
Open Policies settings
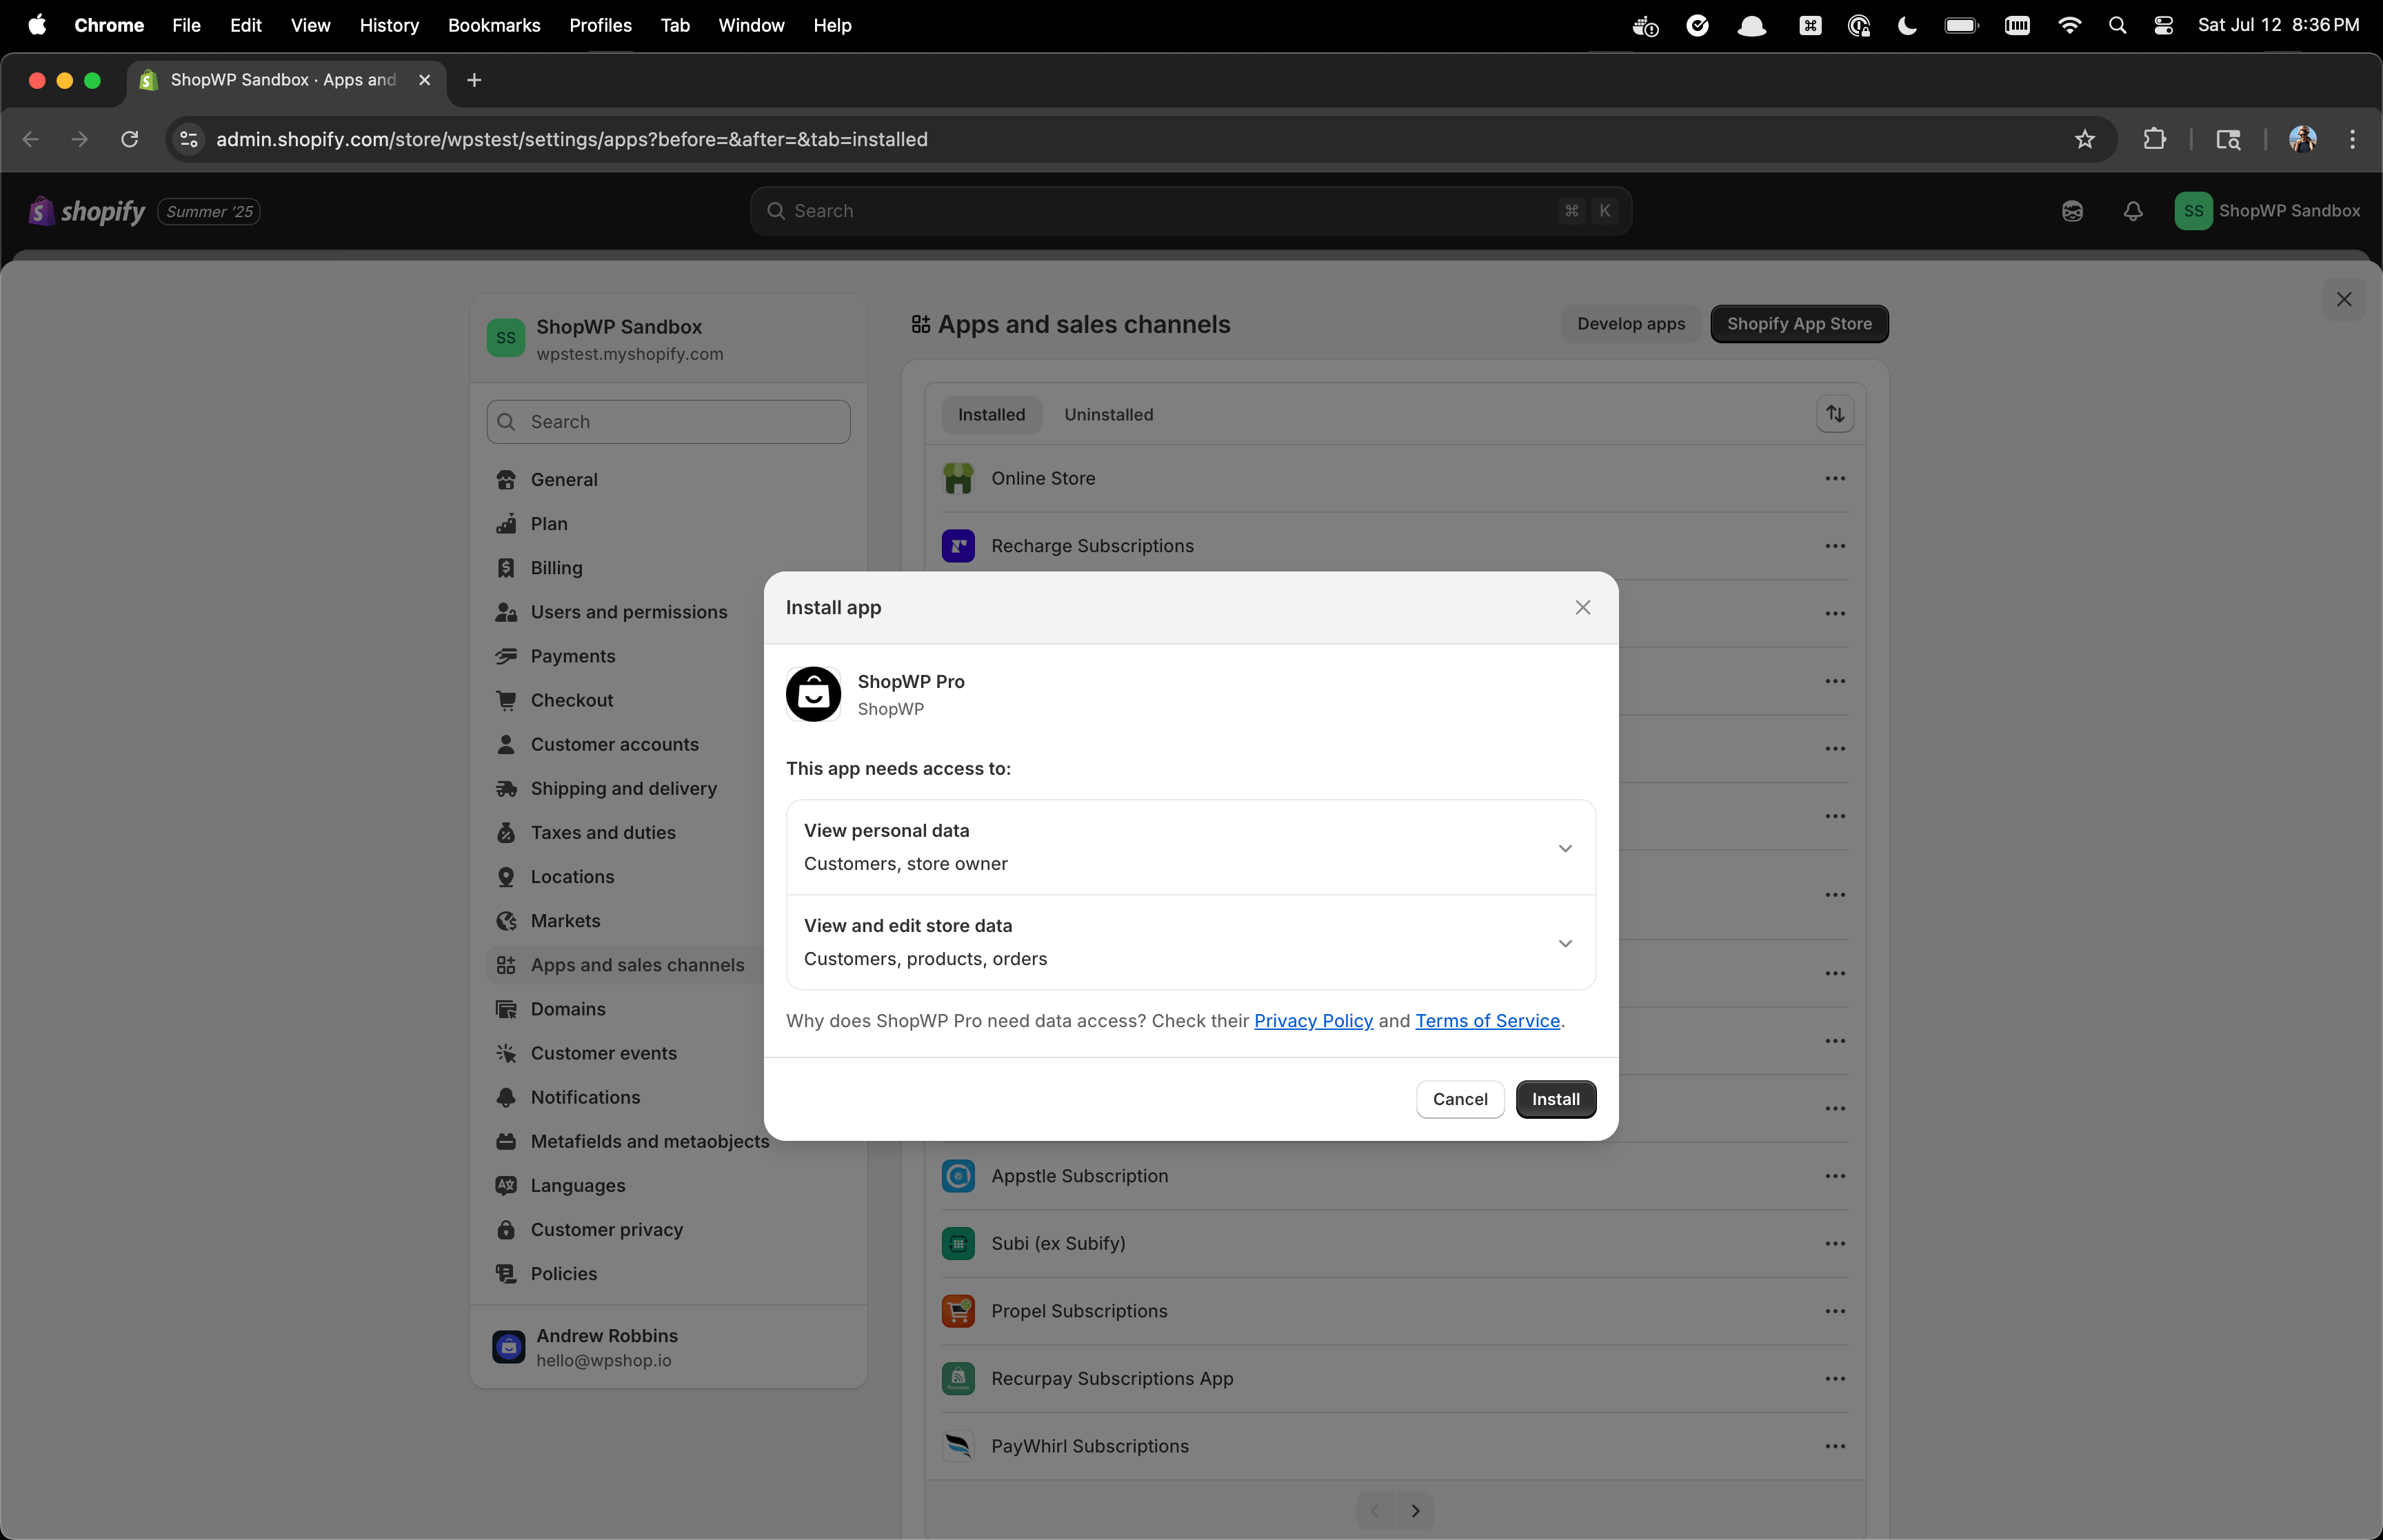[x=668, y=1273]
